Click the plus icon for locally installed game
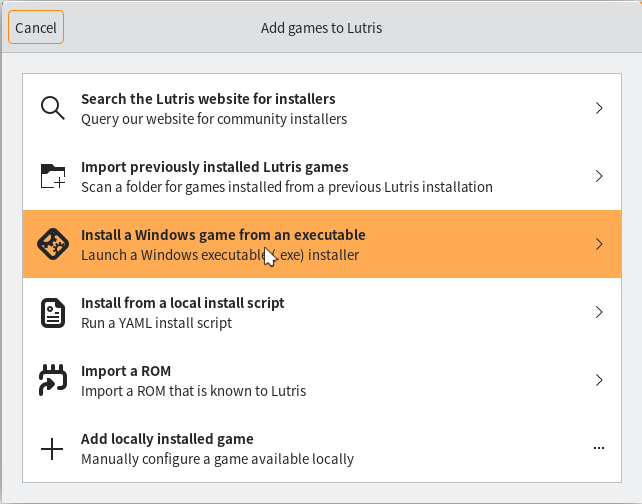The image size is (642, 504). click(52, 449)
